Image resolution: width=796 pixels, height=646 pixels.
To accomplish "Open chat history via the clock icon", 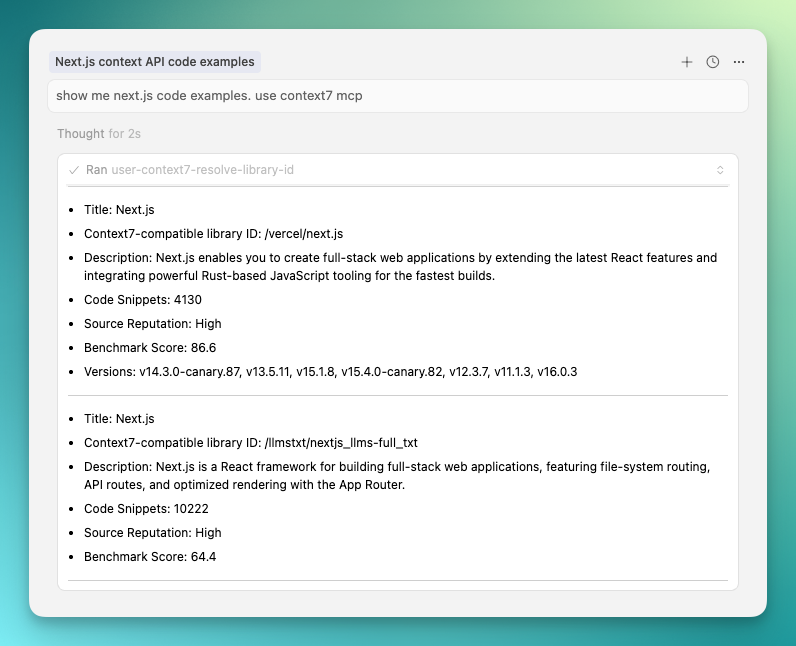I will pos(713,62).
